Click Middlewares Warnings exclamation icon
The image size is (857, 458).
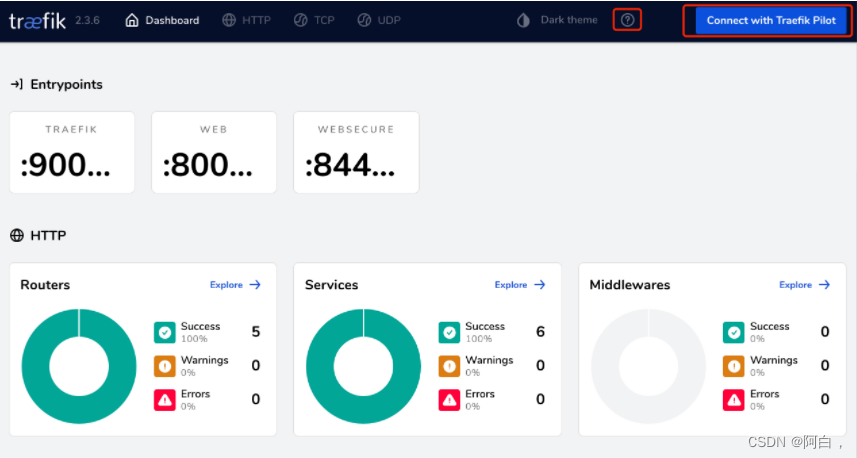pyautogui.click(x=733, y=366)
